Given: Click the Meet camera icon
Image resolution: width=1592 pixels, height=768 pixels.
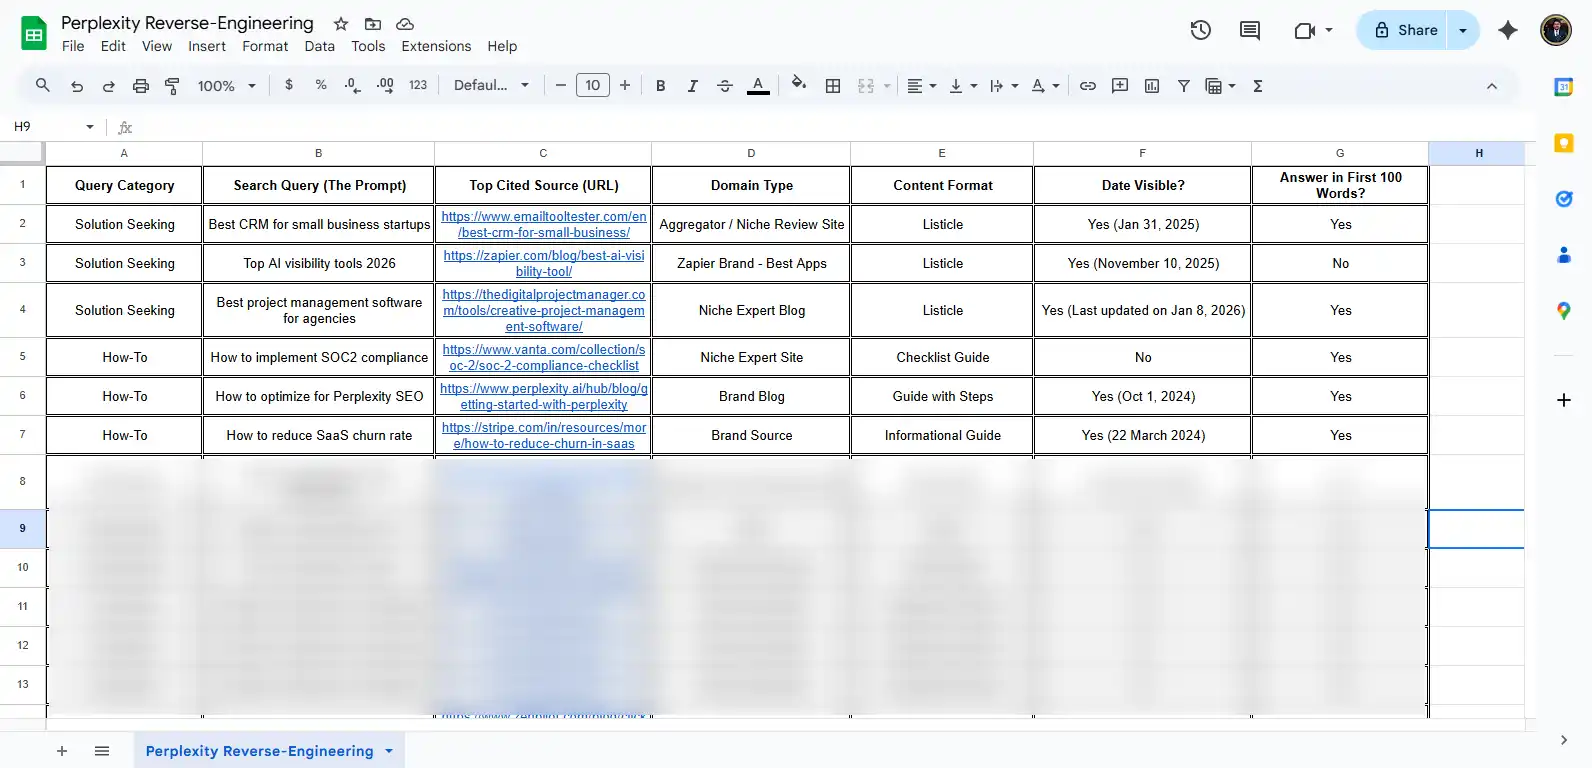Looking at the screenshot, I should [x=1304, y=30].
